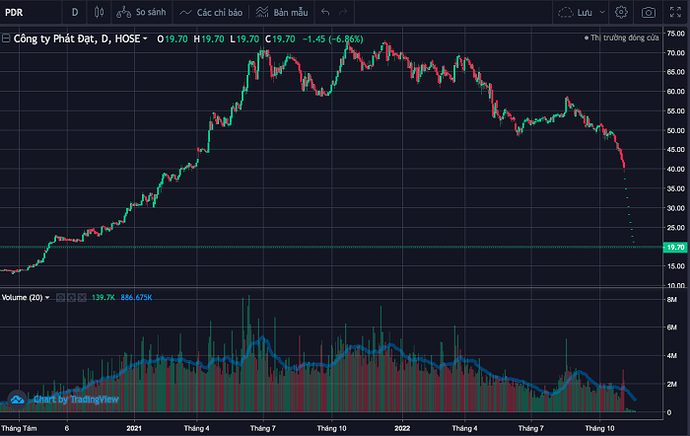Screen dimensions: 690x436
Task: Click the So sánh compare button
Action: pyautogui.click(x=141, y=12)
